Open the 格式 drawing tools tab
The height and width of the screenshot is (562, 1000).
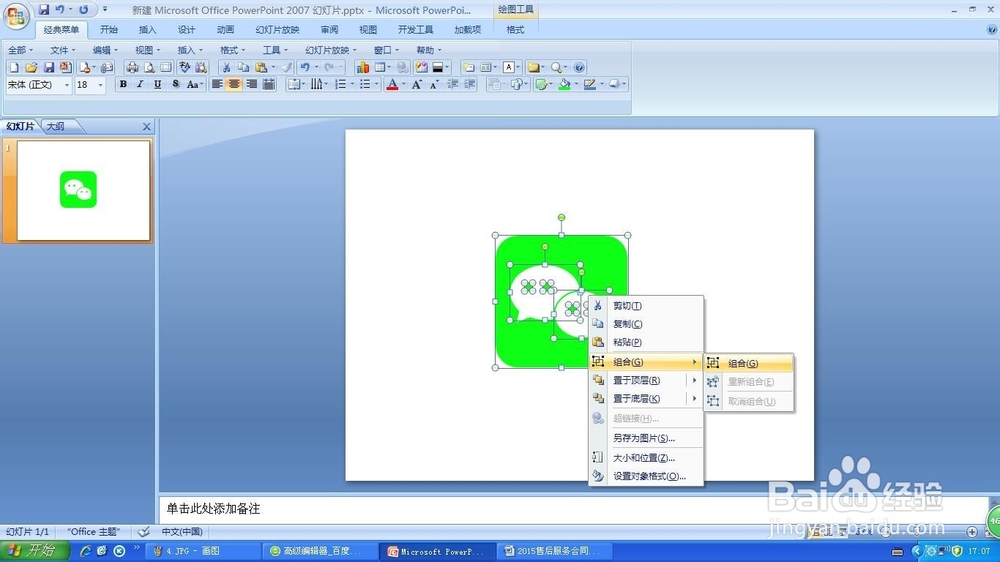pyautogui.click(x=515, y=29)
